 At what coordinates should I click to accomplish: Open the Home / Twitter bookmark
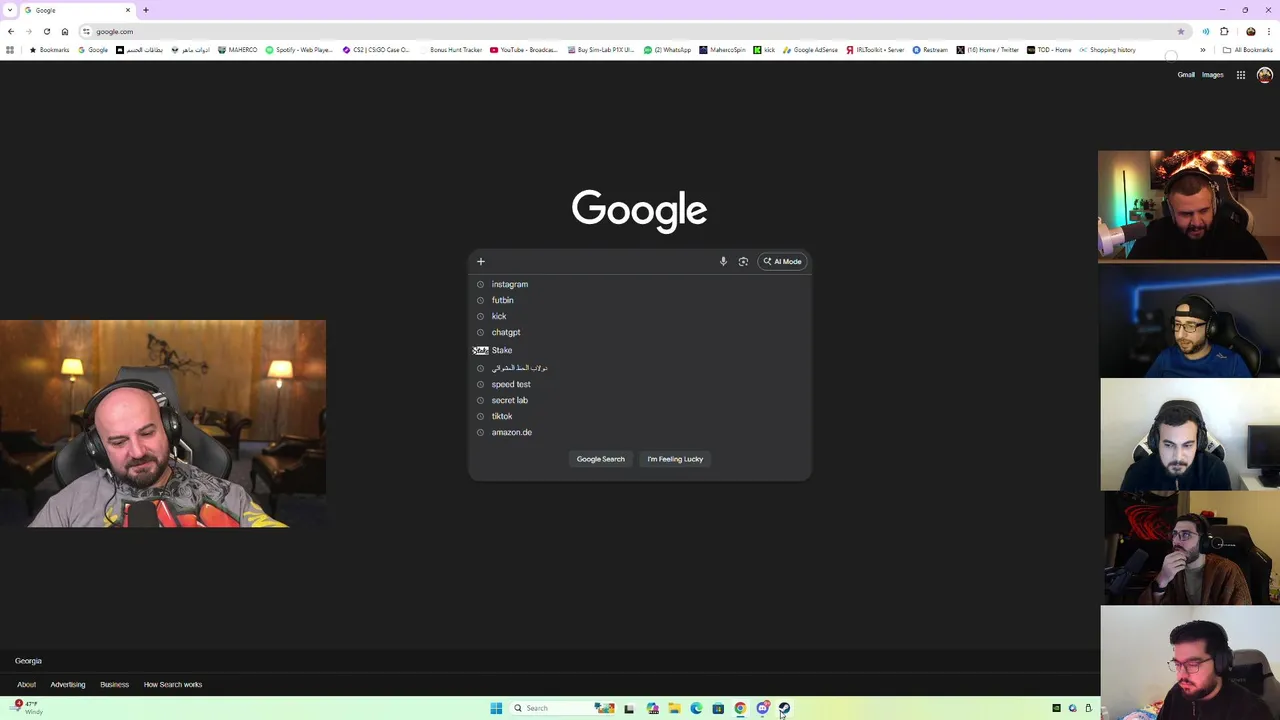coord(987,50)
